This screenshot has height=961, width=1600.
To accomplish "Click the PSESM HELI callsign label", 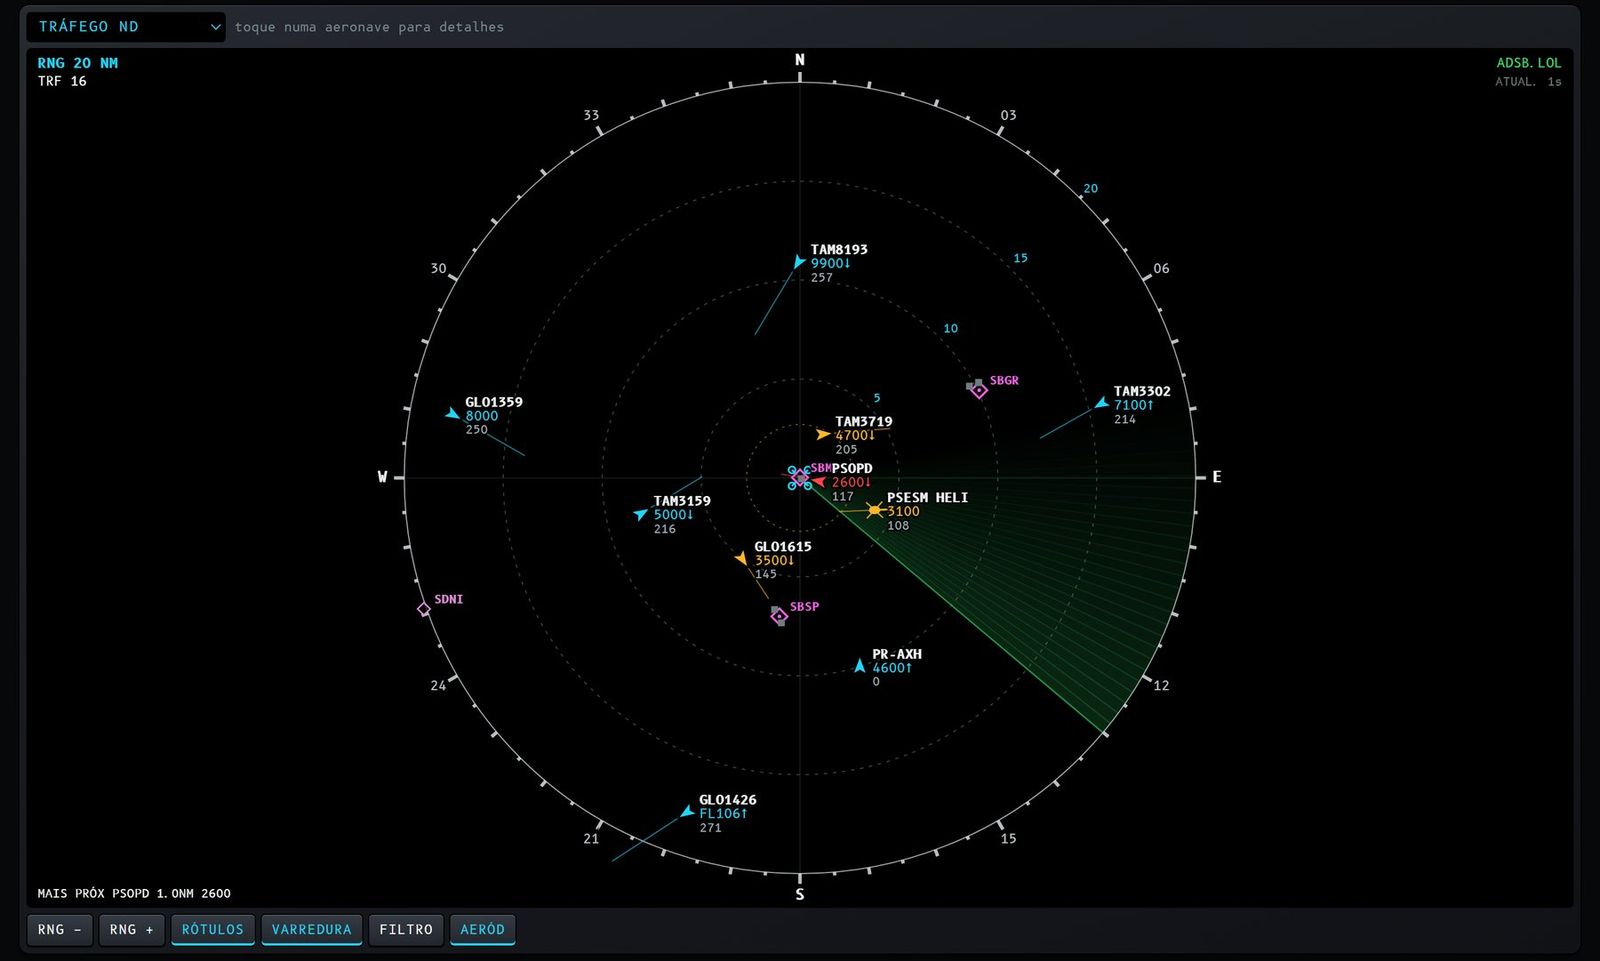I will [x=927, y=497].
